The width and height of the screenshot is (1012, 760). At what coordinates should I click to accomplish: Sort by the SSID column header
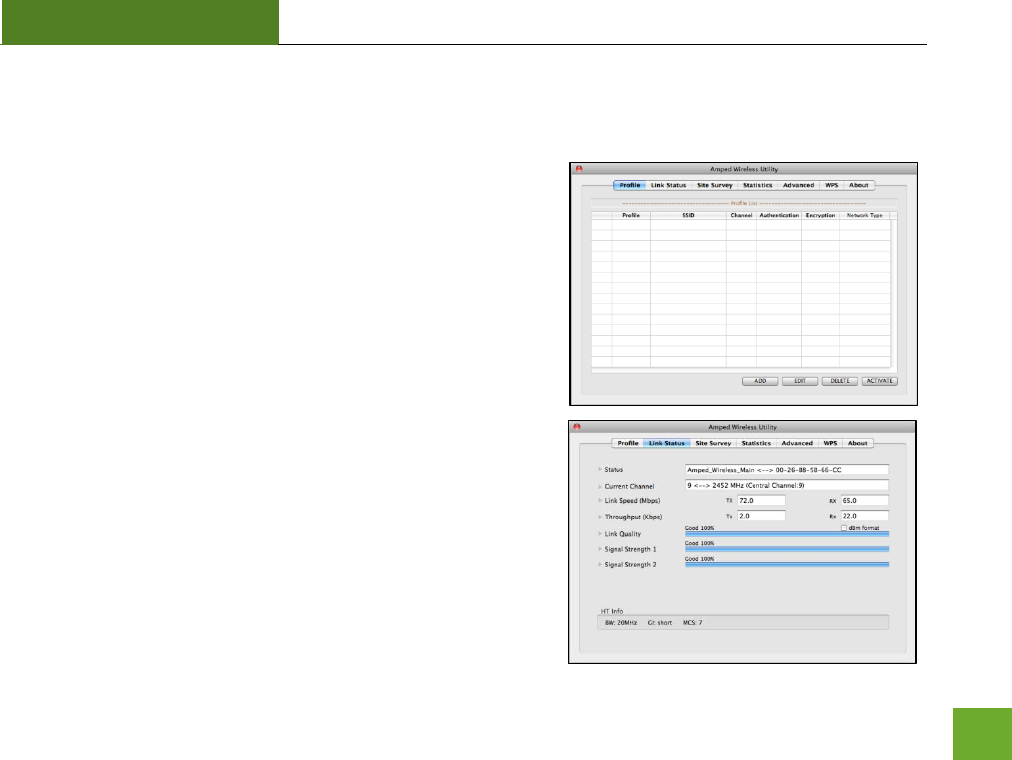(x=688, y=215)
